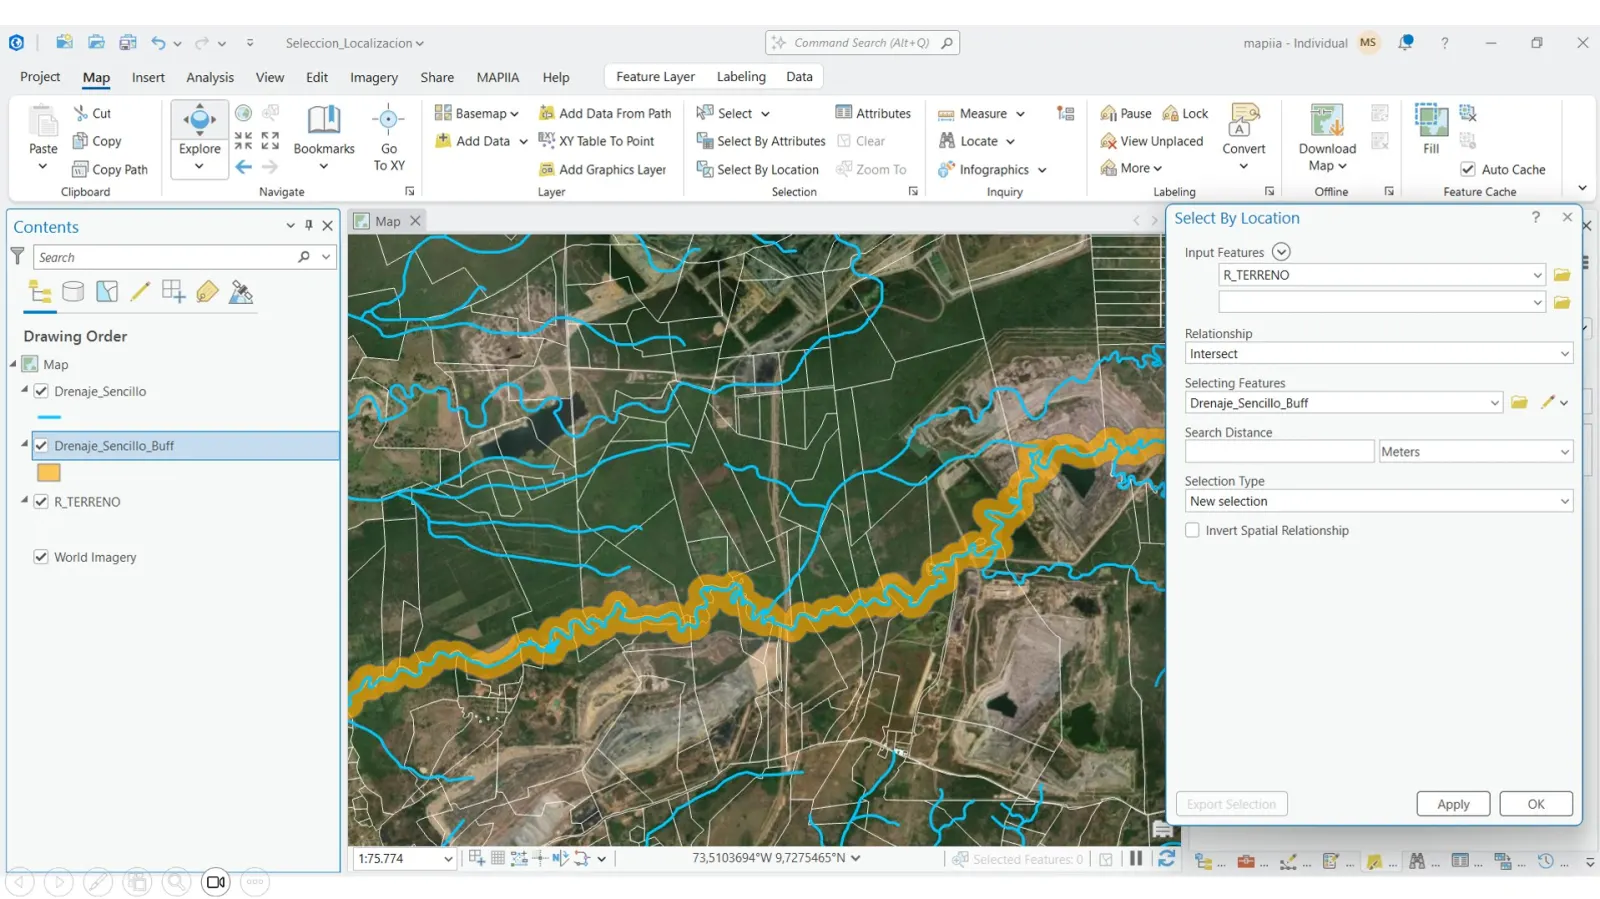Enable Invert Spatial Relationship
Image resolution: width=1600 pixels, height=899 pixels.
tap(1192, 530)
